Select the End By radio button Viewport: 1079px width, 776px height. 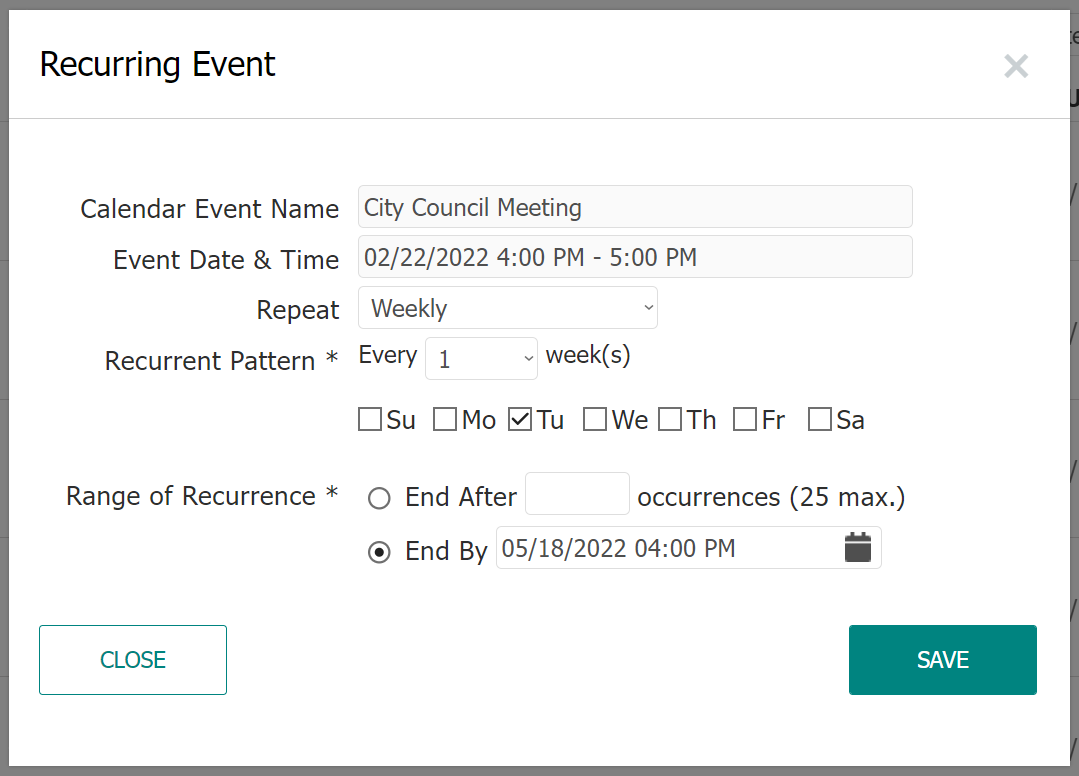[379, 551]
